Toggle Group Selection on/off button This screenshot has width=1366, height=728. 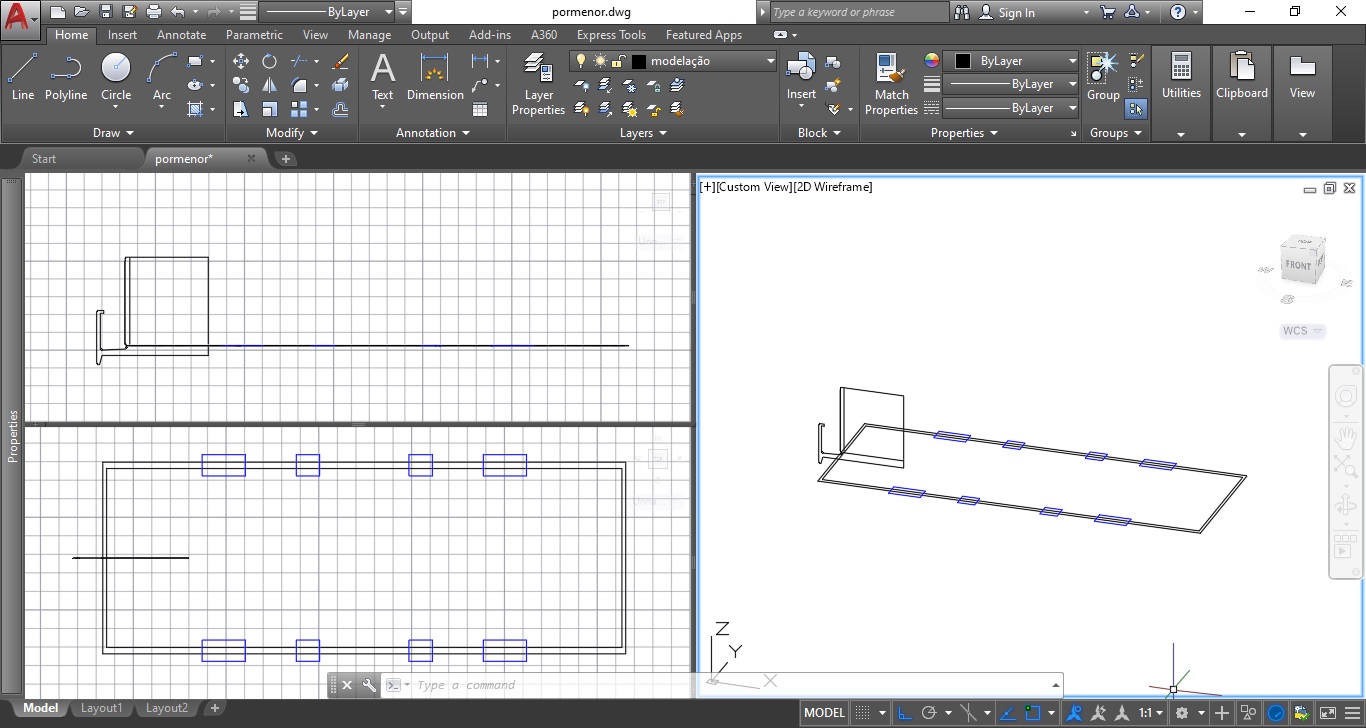click(x=1136, y=108)
